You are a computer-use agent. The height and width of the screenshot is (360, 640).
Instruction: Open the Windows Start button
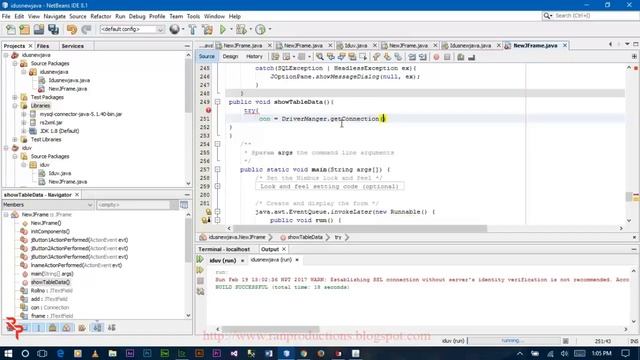[x=8, y=353]
